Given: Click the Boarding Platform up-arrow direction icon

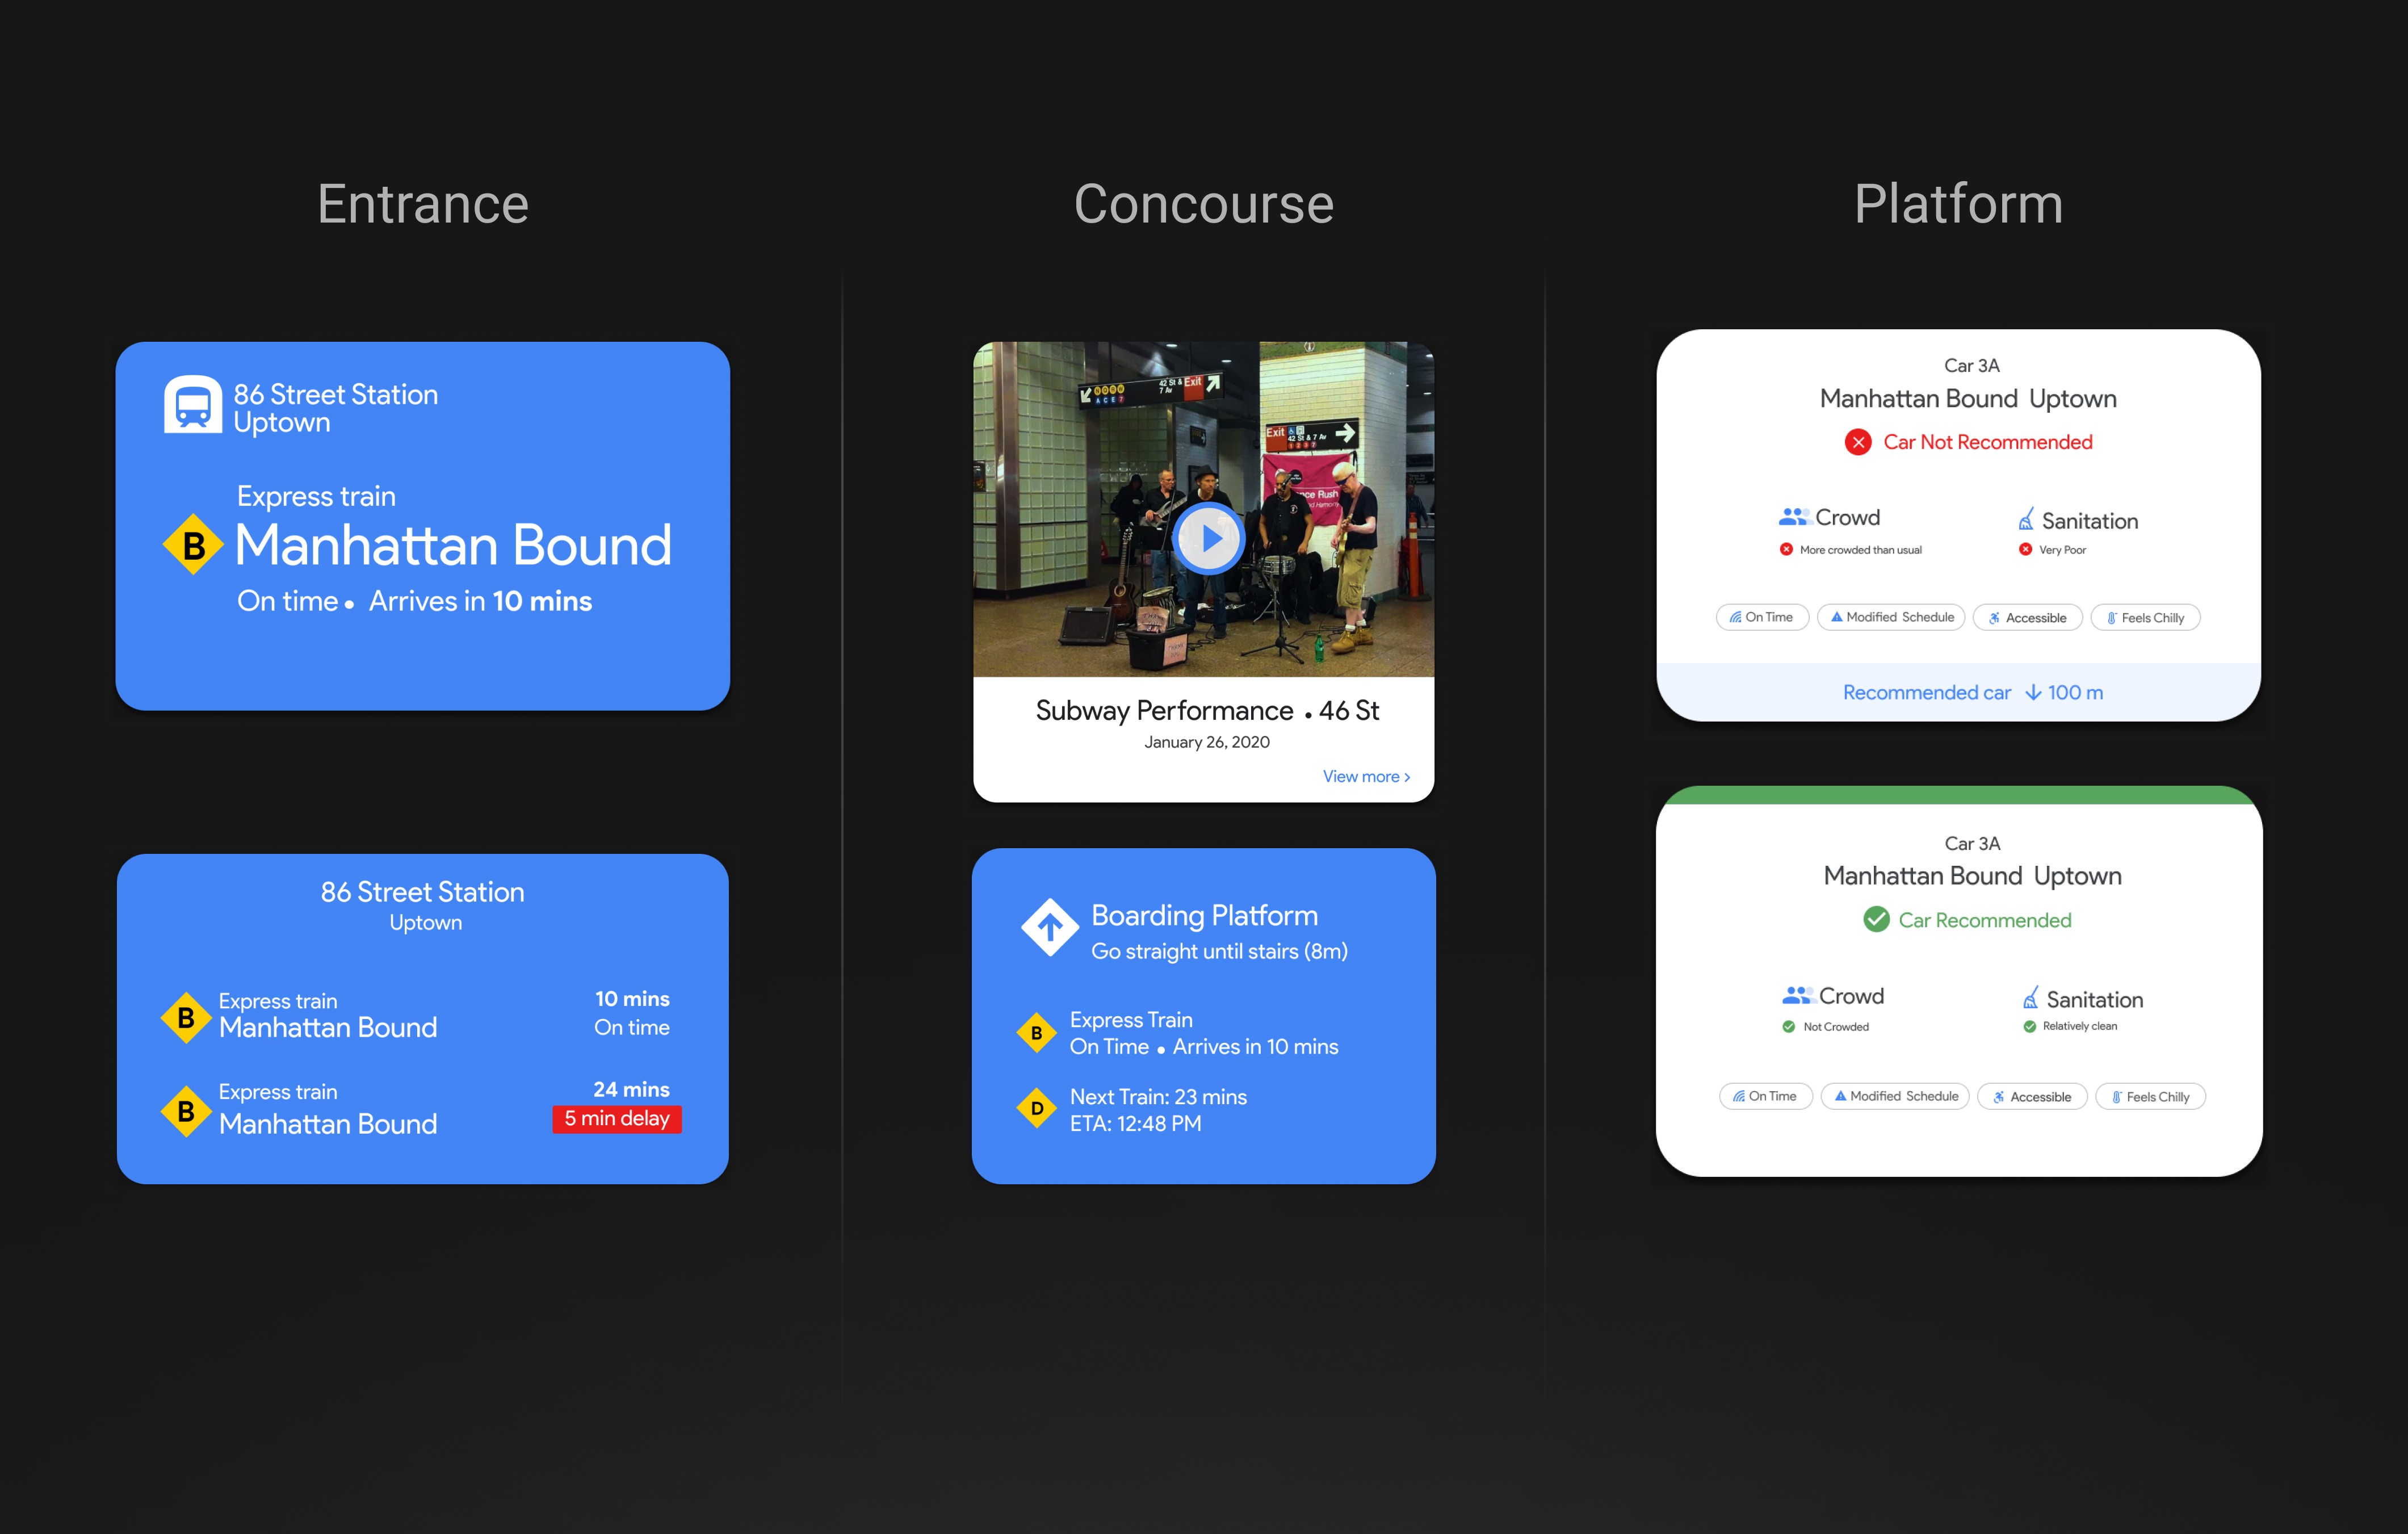Looking at the screenshot, I should (1049, 927).
